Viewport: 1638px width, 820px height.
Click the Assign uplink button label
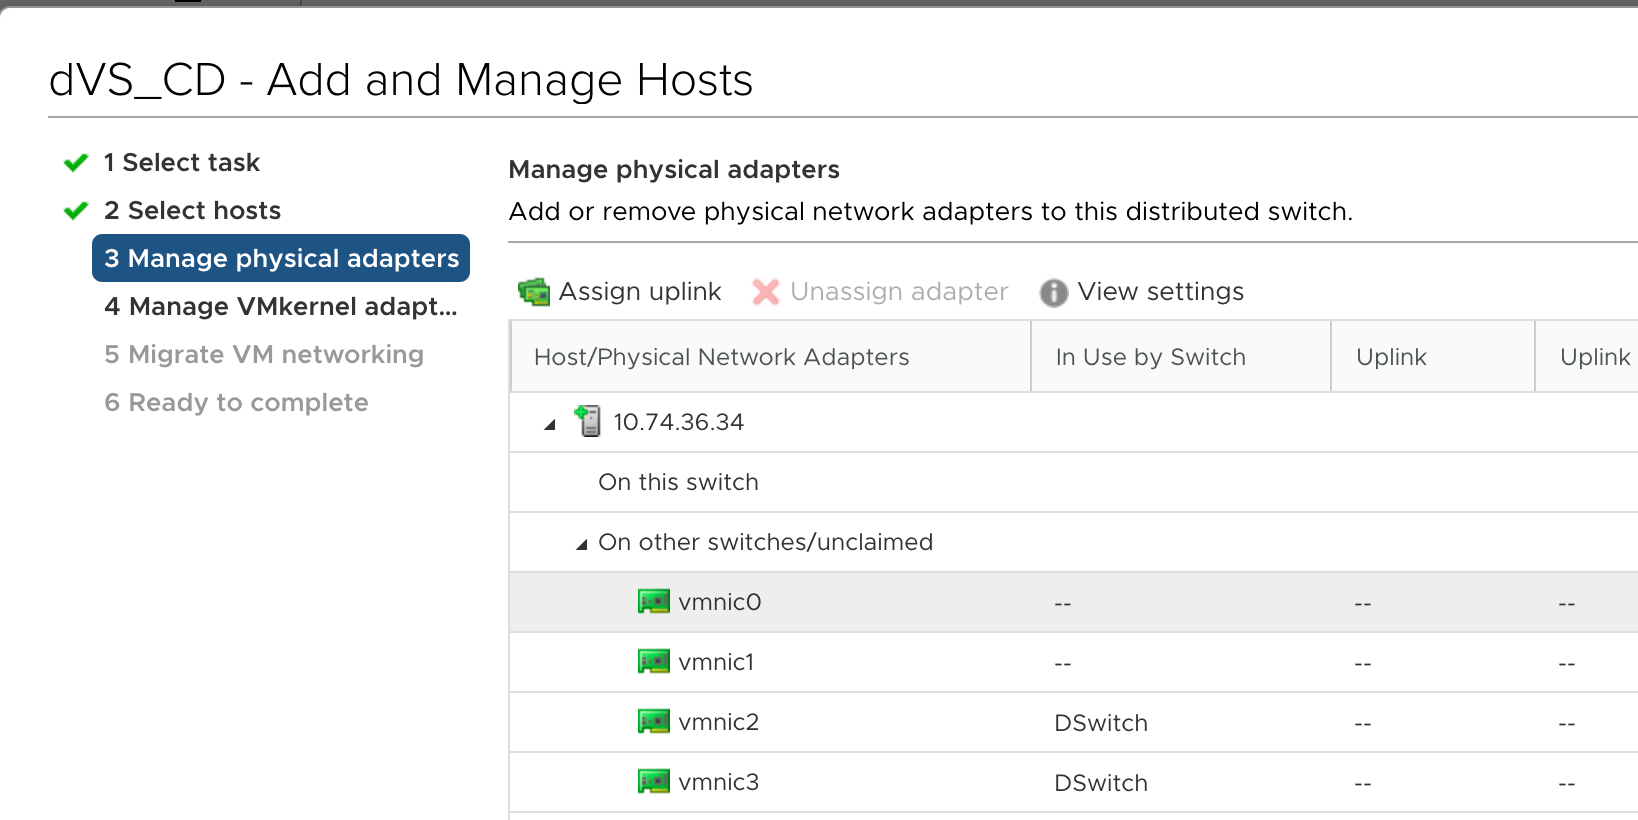pos(640,292)
